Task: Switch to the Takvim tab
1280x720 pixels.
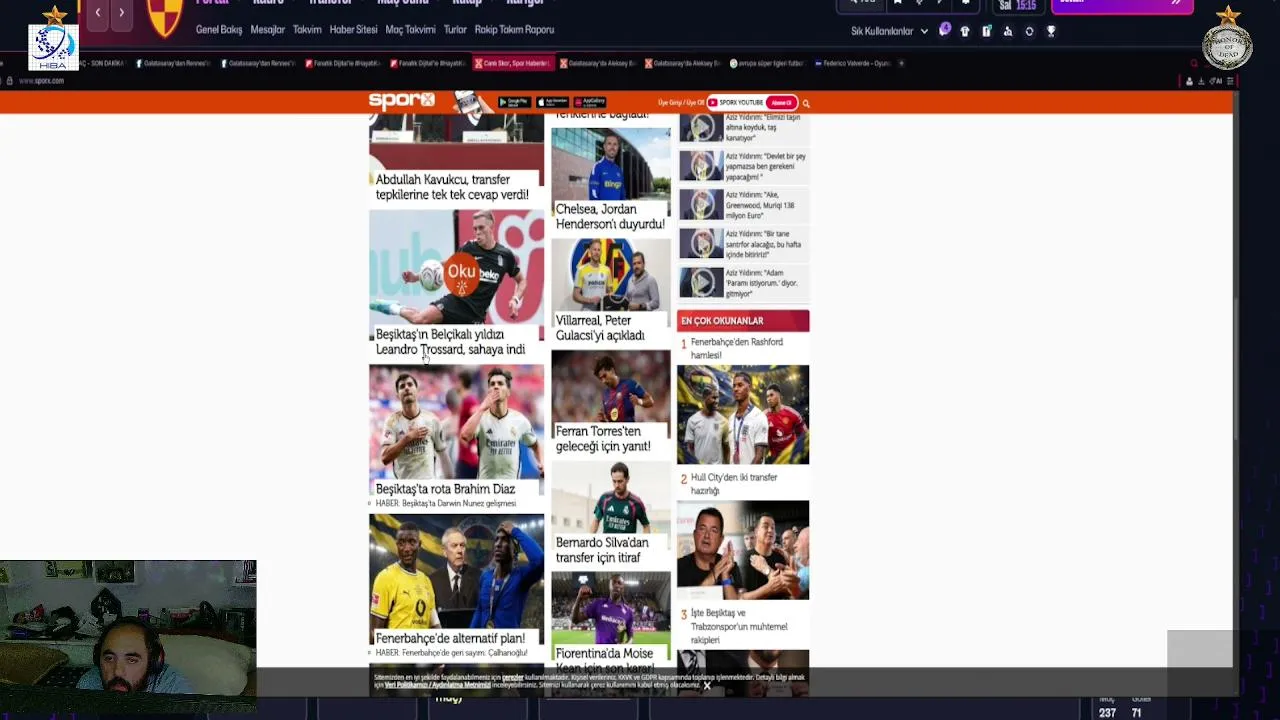Action: (x=307, y=30)
